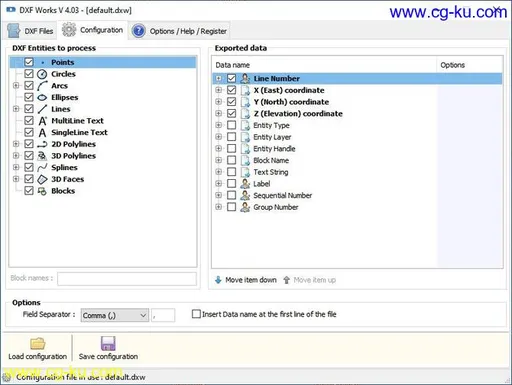Click the Splines curve icon
The width and height of the screenshot is (512, 385).
point(42,167)
